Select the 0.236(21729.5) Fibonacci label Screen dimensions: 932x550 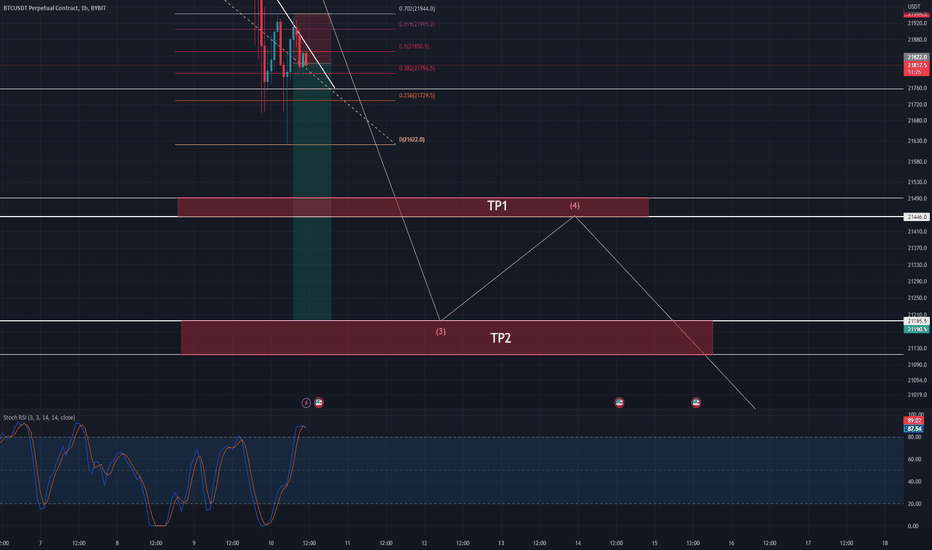417,95
